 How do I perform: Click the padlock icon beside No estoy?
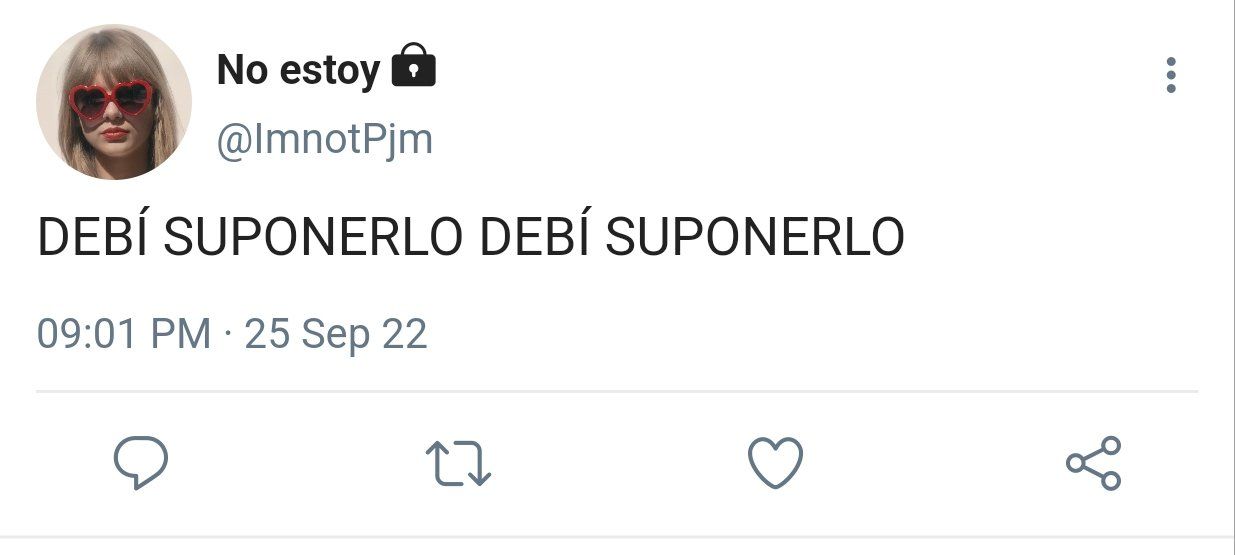413,66
